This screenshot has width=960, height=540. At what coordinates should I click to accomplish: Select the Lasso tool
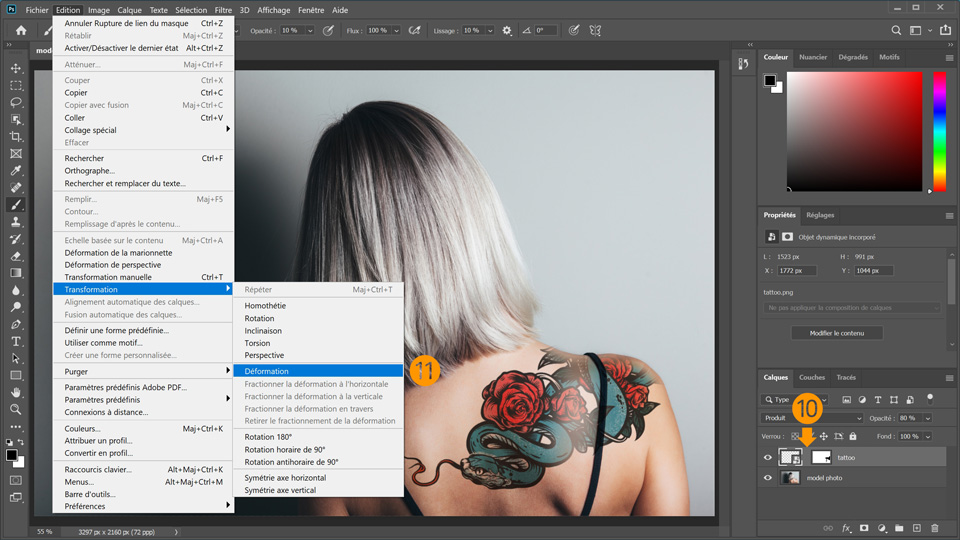pos(16,102)
